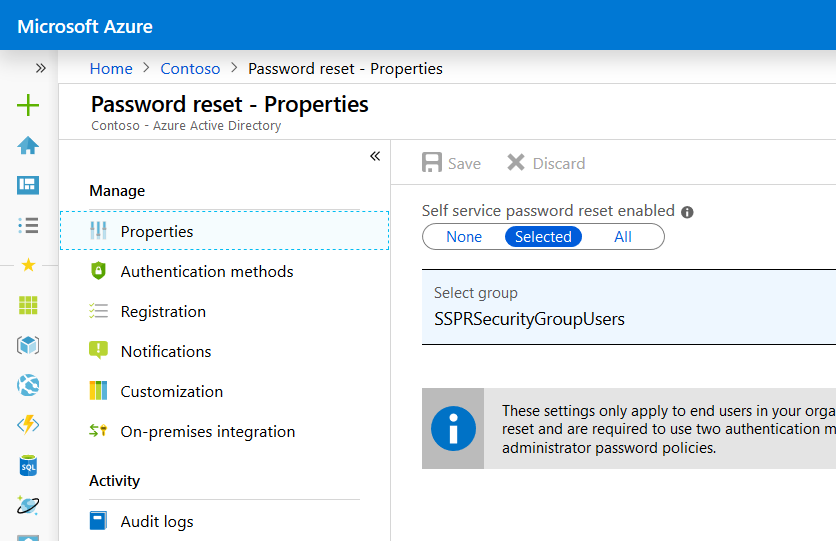Image resolution: width=836 pixels, height=541 pixels.
Task: Click the green Create a resource plus icon
Action: 28,105
